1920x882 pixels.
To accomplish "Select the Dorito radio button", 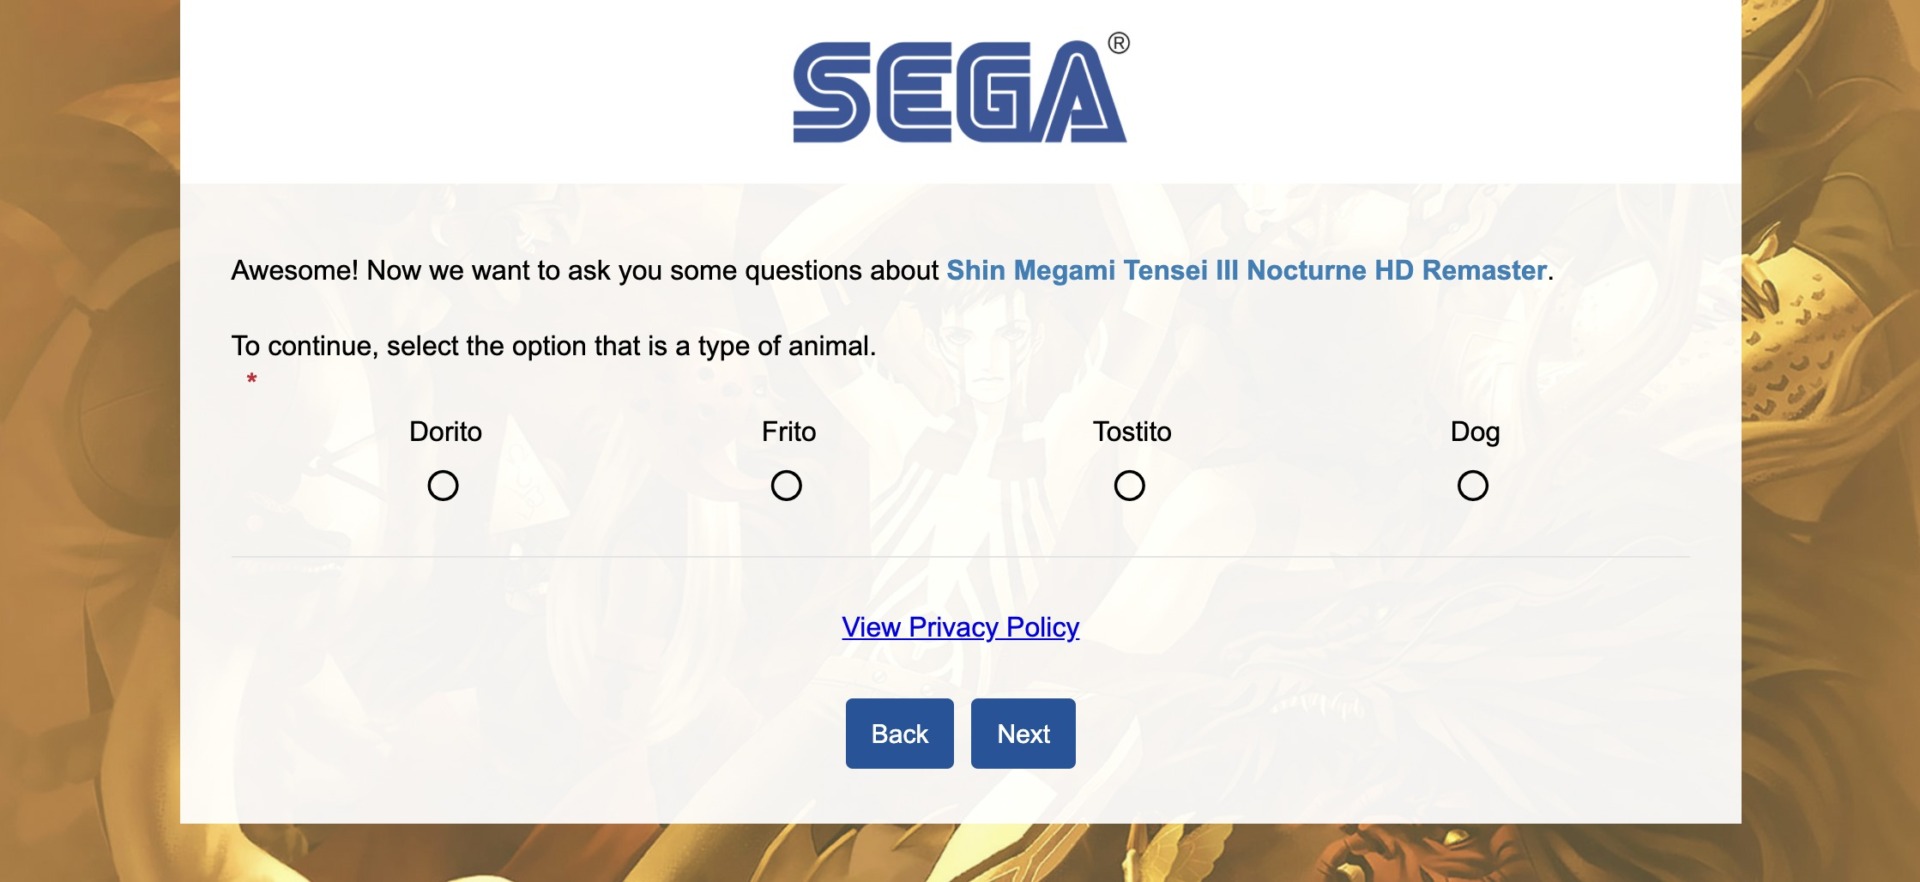I will click(443, 486).
